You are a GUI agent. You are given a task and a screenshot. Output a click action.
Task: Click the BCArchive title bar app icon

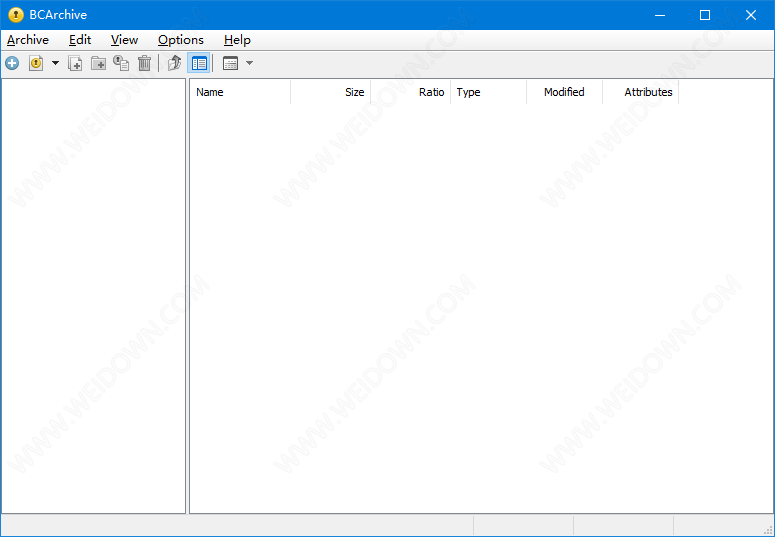coord(16,15)
